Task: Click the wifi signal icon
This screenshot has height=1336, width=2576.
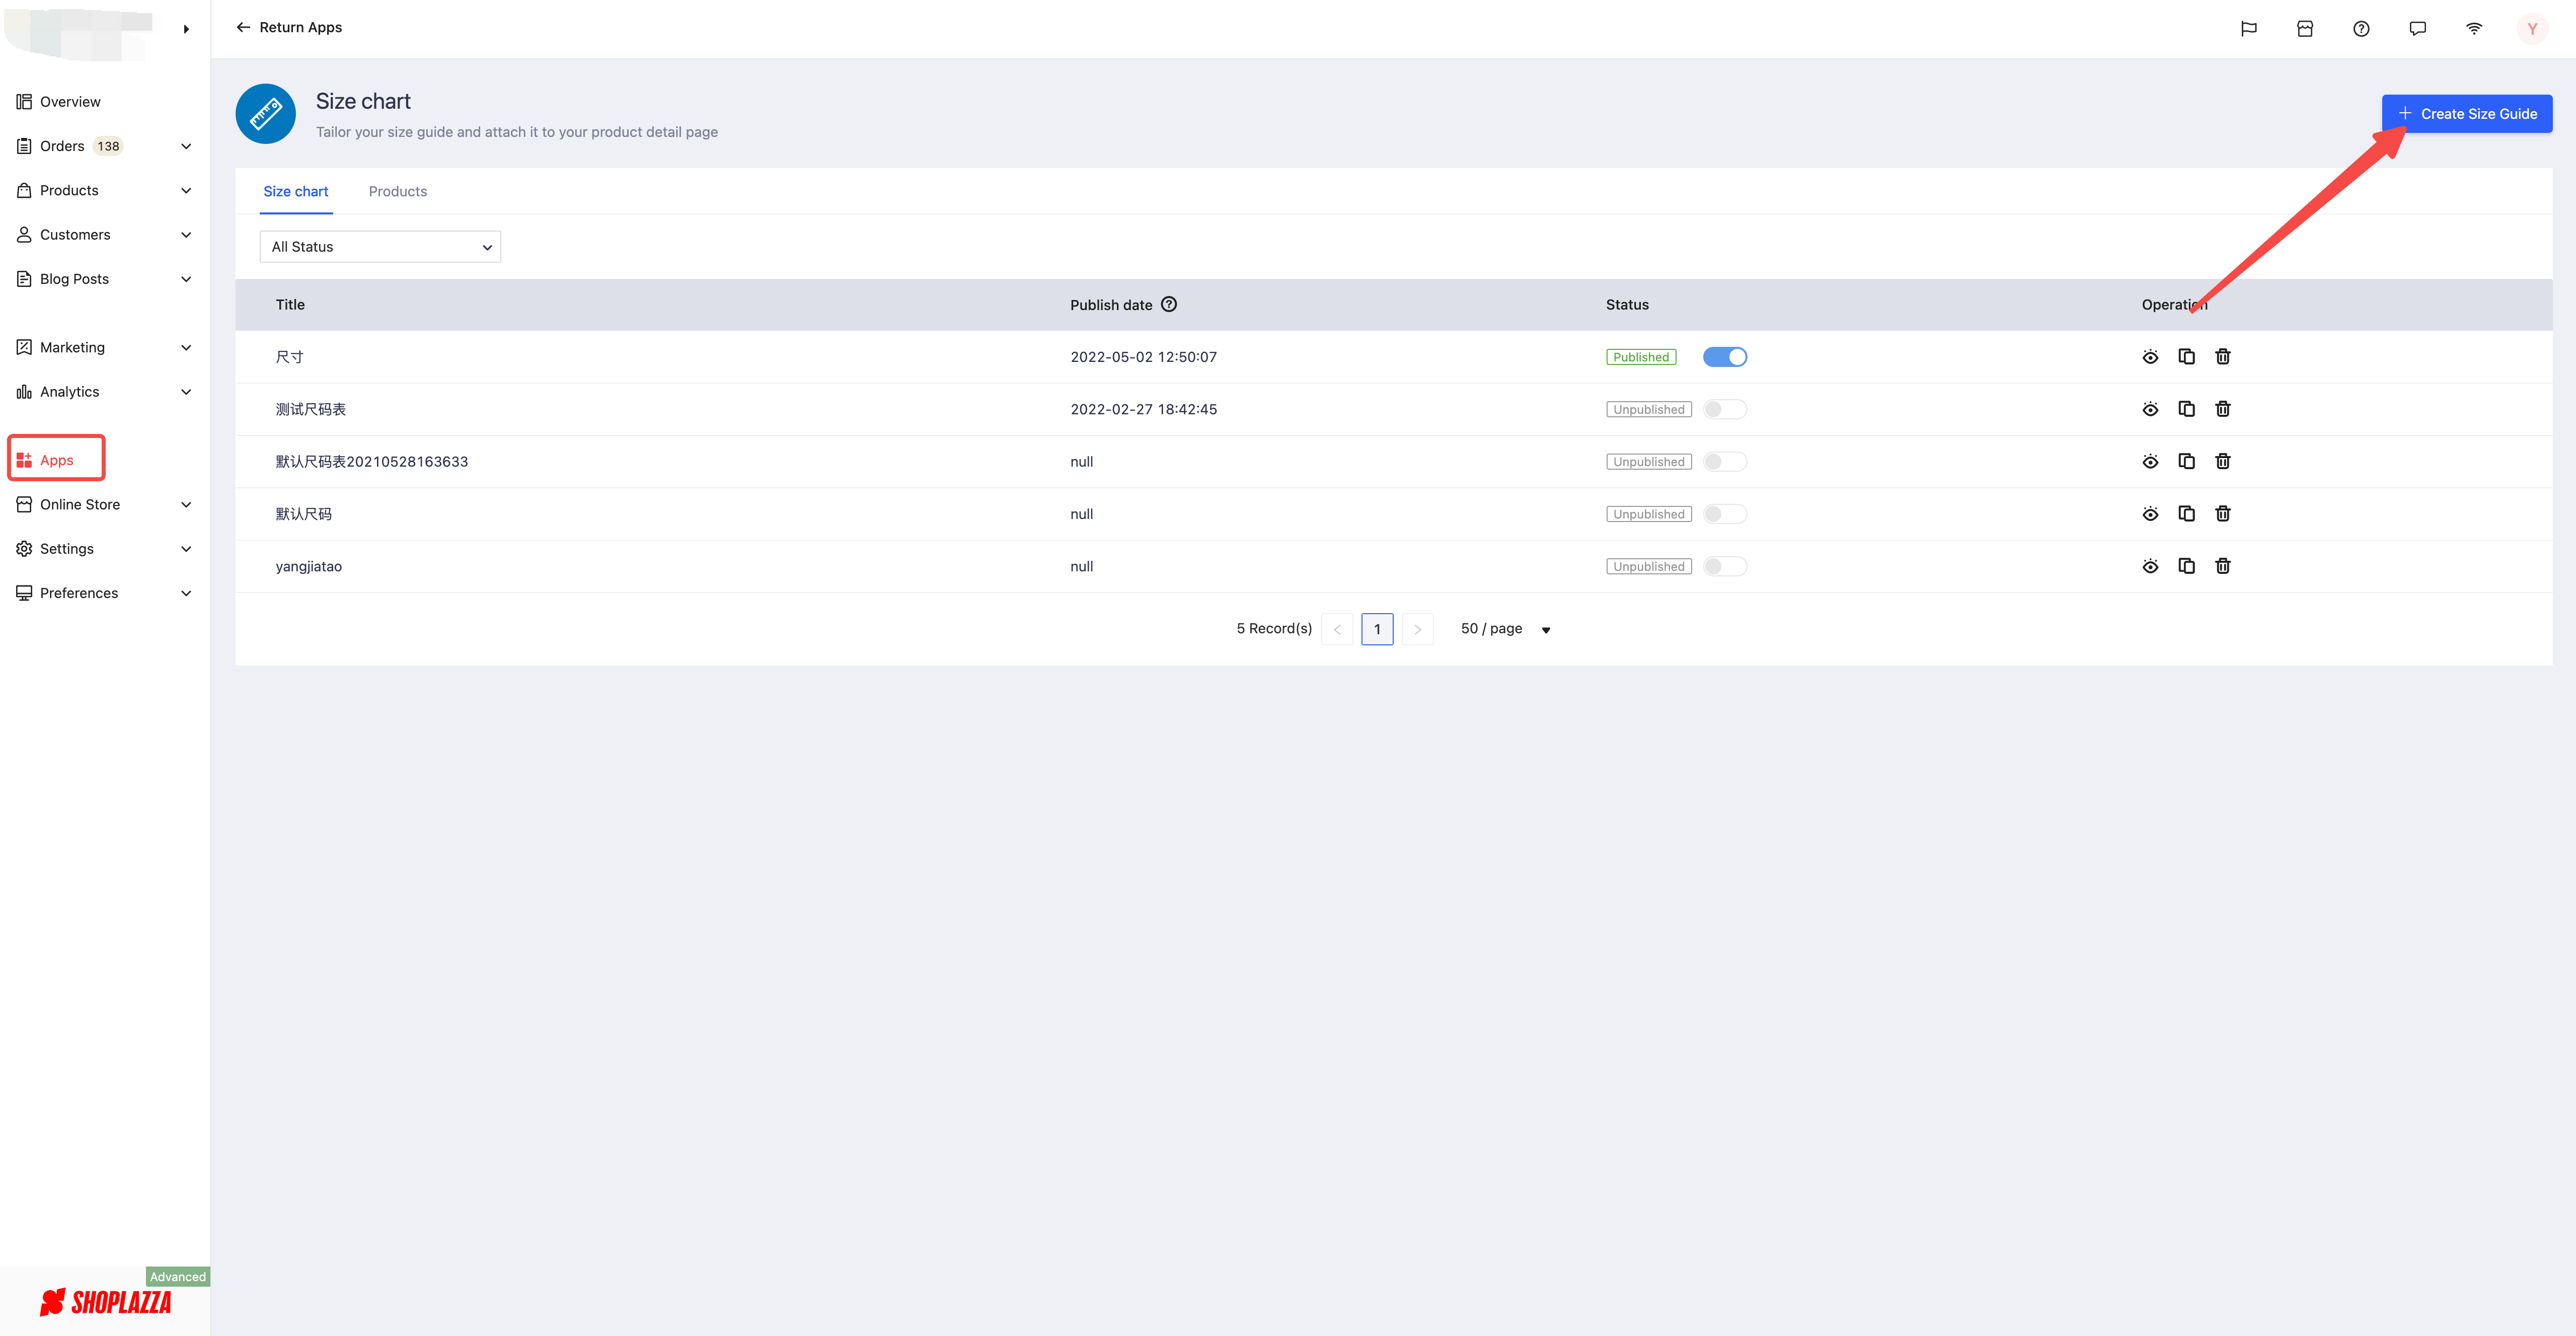Action: pos(2473,29)
